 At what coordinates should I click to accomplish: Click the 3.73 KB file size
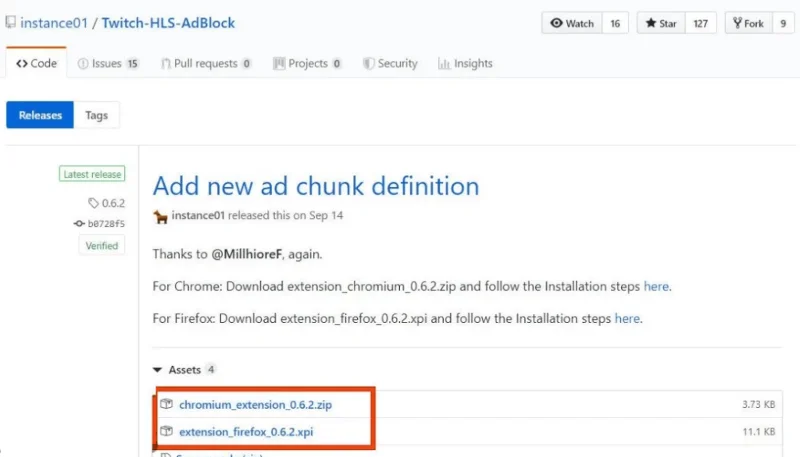(759, 404)
